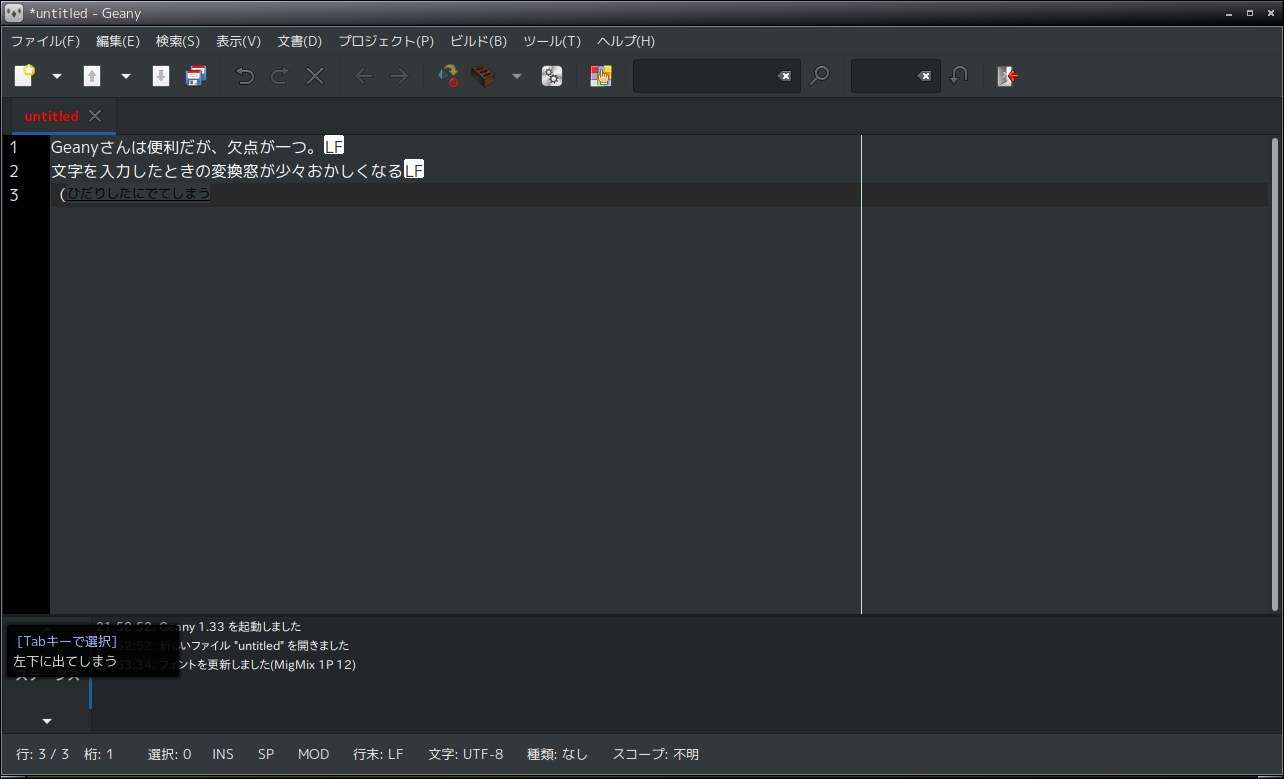The height and width of the screenshot is (779, 1284).
Task: Open the 編集(E) menu
Action: (x=118, y=41)
